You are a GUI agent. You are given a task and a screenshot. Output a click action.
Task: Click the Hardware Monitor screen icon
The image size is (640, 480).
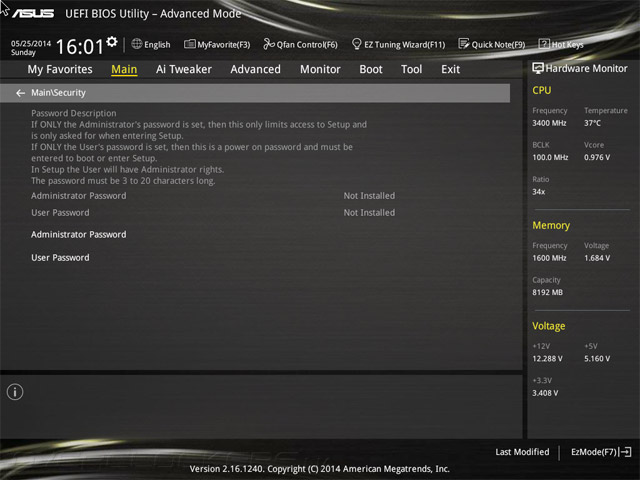click(x=538, y=68)
